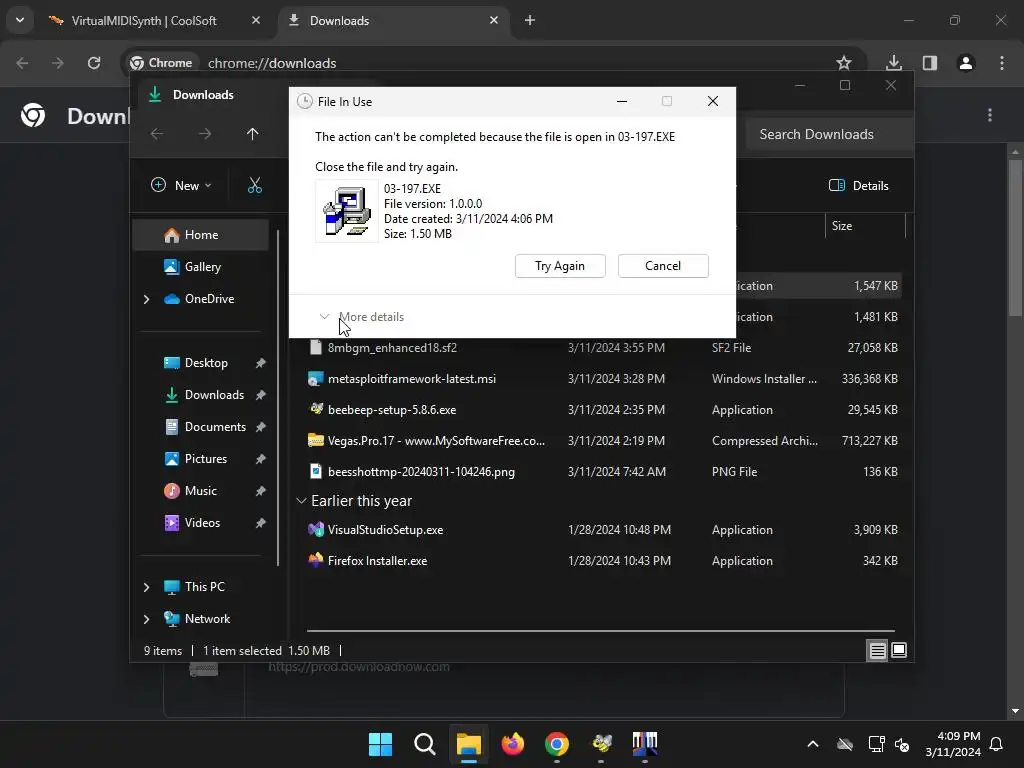Viewport: 1024px width, 768px height.
Task: Click File Explorer back arrow
Action: click(x=157, y=134)
